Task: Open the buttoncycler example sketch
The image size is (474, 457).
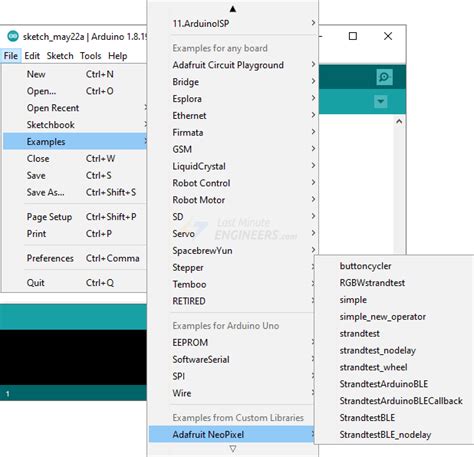Action: [395, 266]
